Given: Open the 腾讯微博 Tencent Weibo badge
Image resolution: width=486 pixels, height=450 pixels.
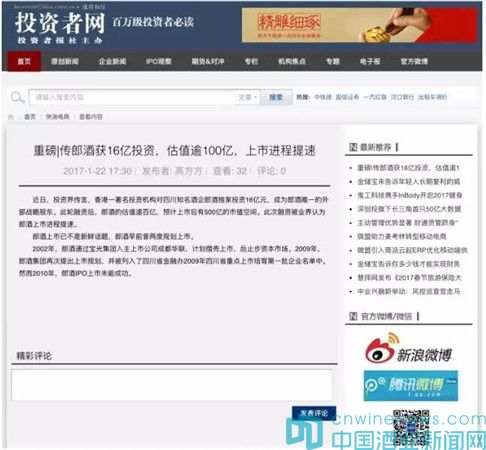Looking at the screenshot, I should 411,386.
